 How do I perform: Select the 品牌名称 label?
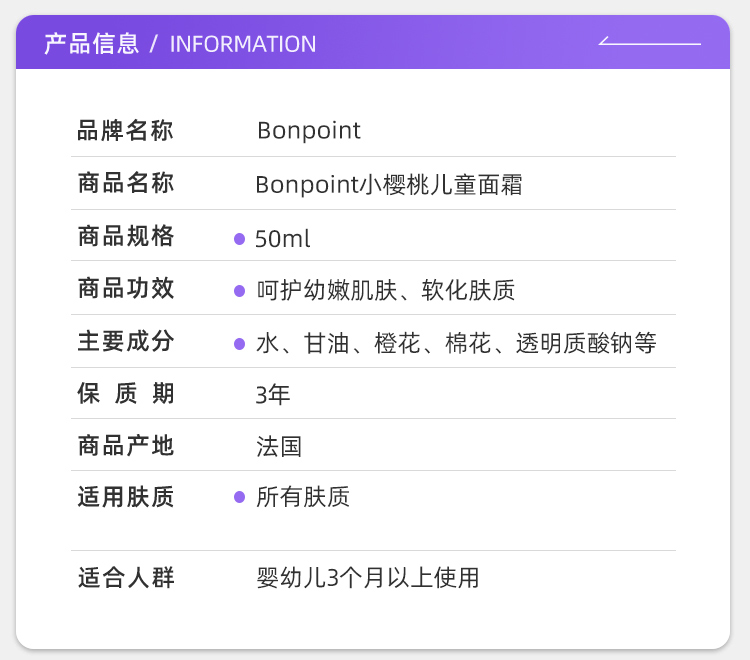click(x=126, y=131)
